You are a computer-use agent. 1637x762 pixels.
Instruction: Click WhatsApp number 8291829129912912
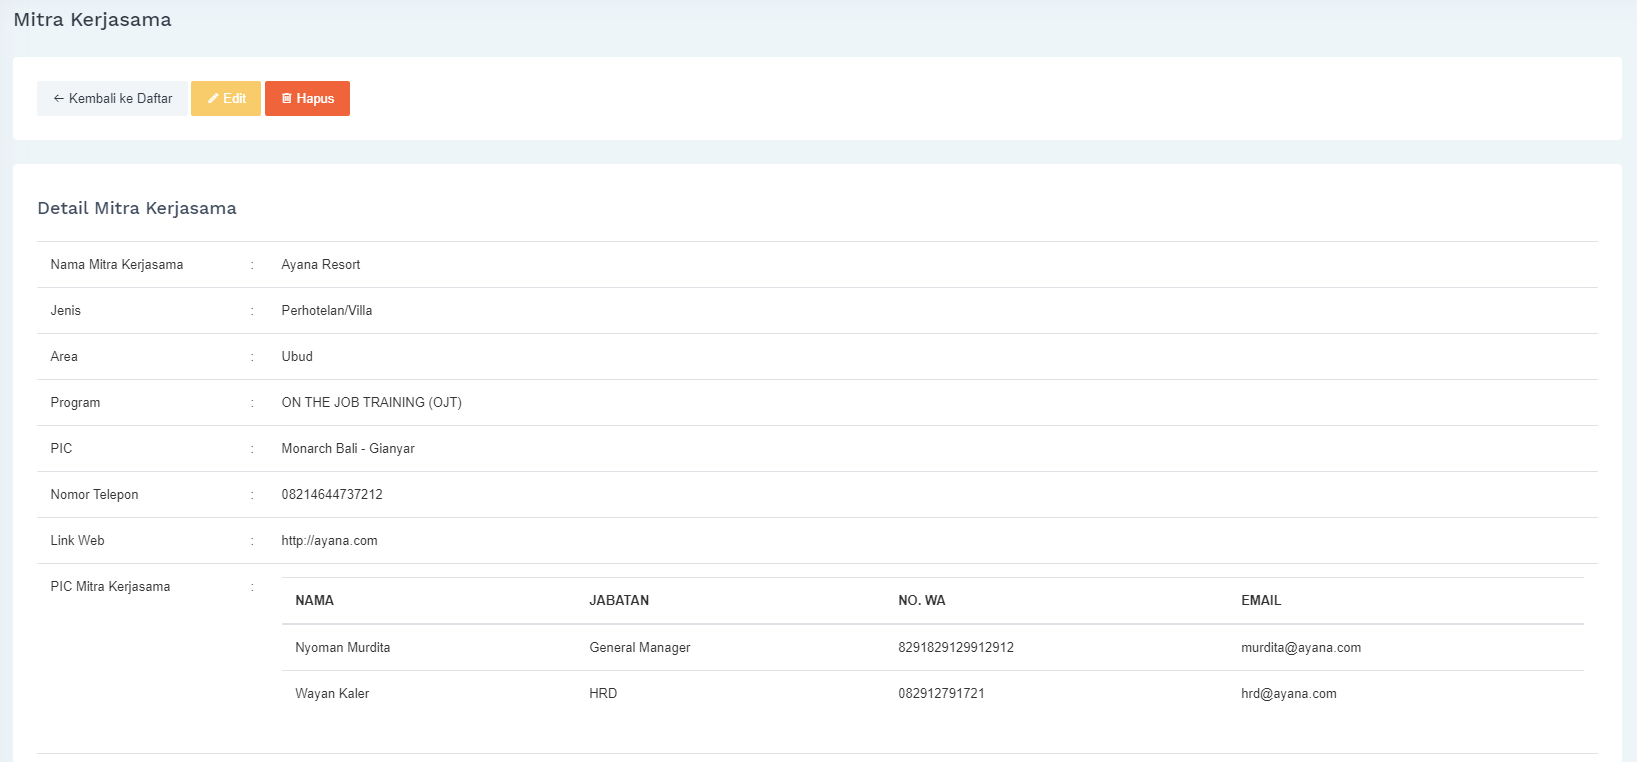tap(955, 648)
